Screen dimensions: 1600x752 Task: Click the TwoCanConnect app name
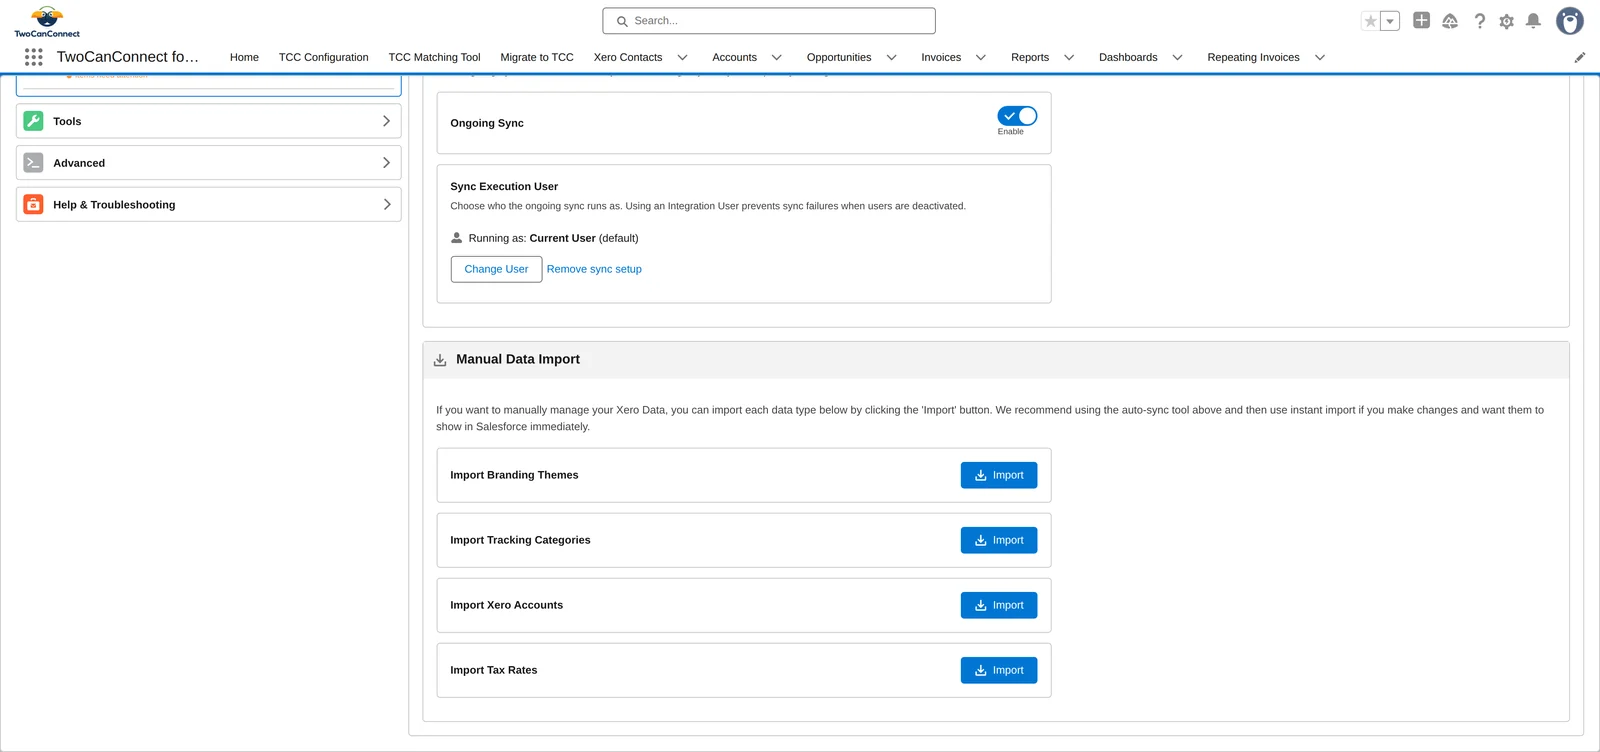128,57
